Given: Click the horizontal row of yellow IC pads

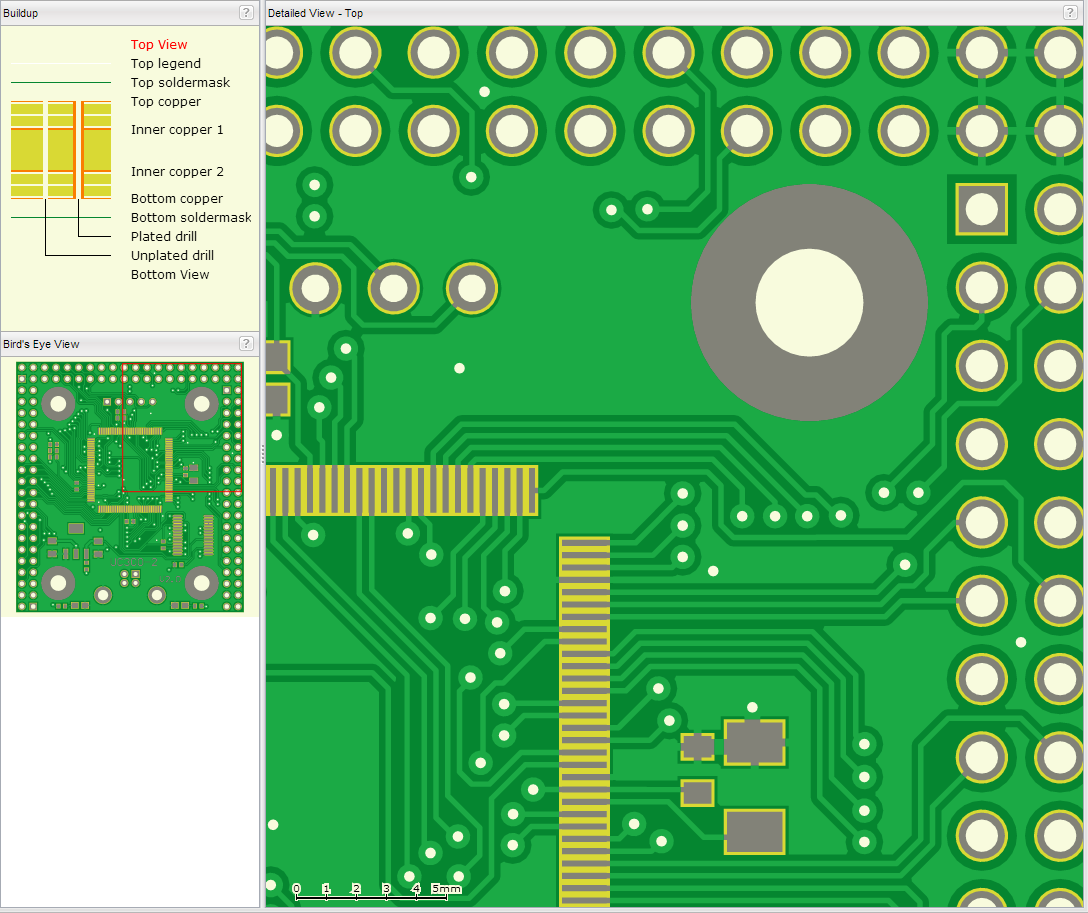Looking at the screenshot, I should (402, 490).
